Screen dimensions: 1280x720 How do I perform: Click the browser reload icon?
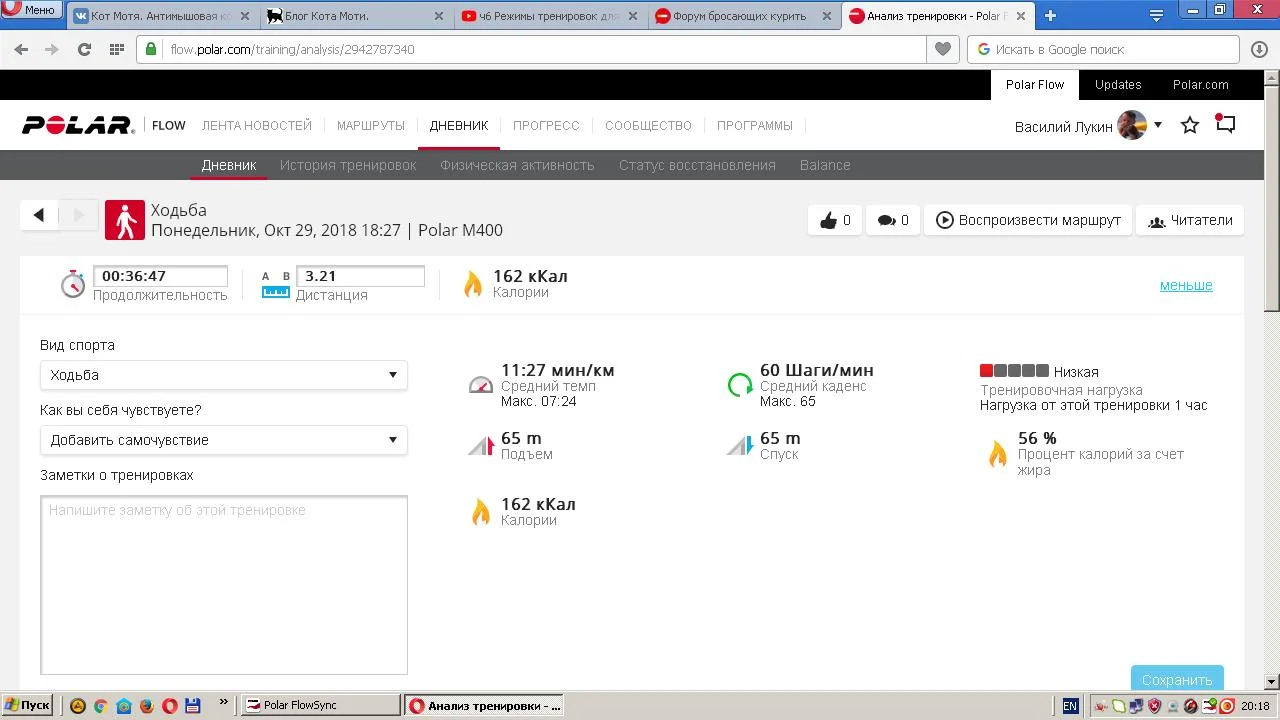coord(84,49)
